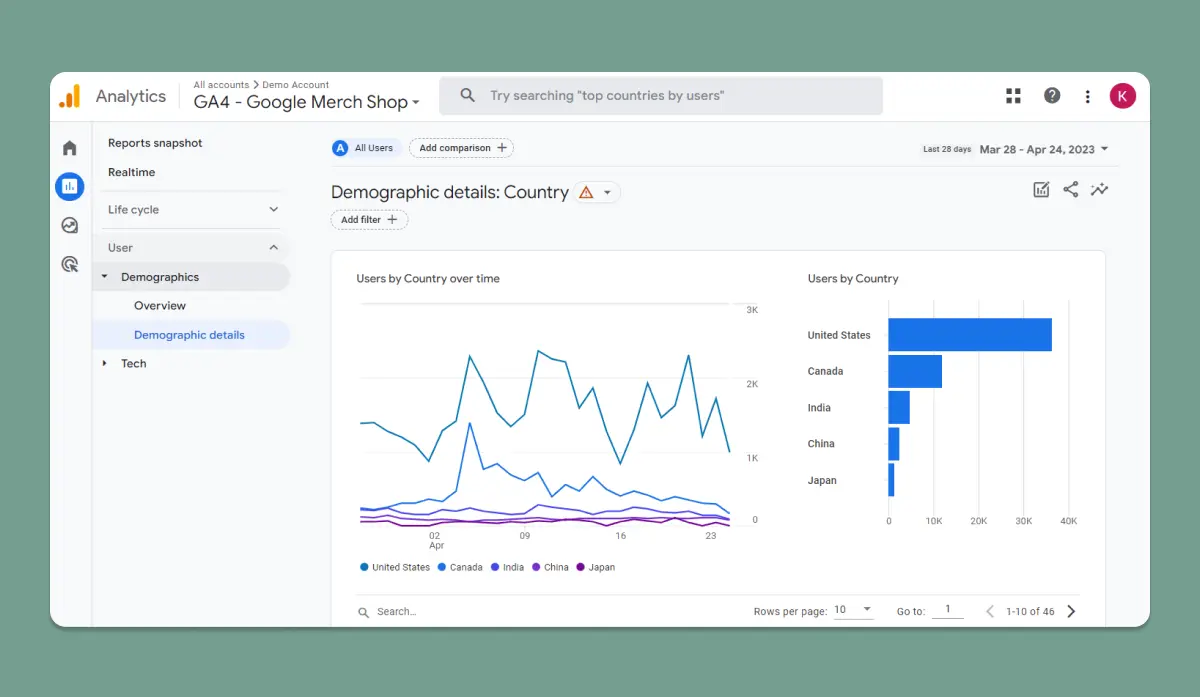Open the date range dropdown

[1043, 149]
